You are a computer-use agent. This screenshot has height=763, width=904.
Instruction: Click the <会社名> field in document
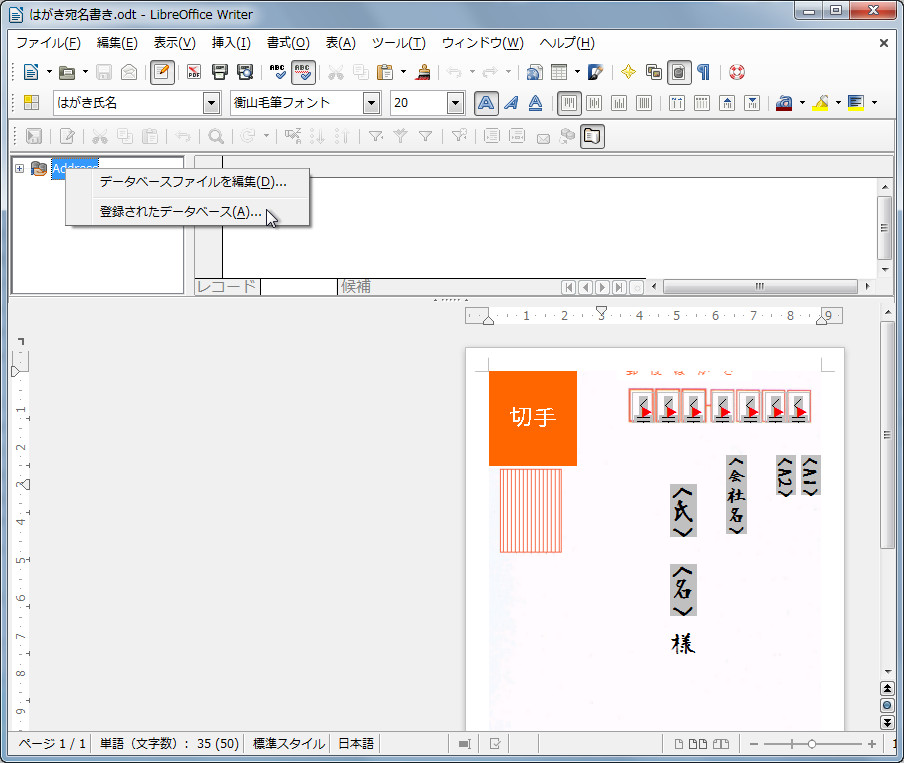736,495
